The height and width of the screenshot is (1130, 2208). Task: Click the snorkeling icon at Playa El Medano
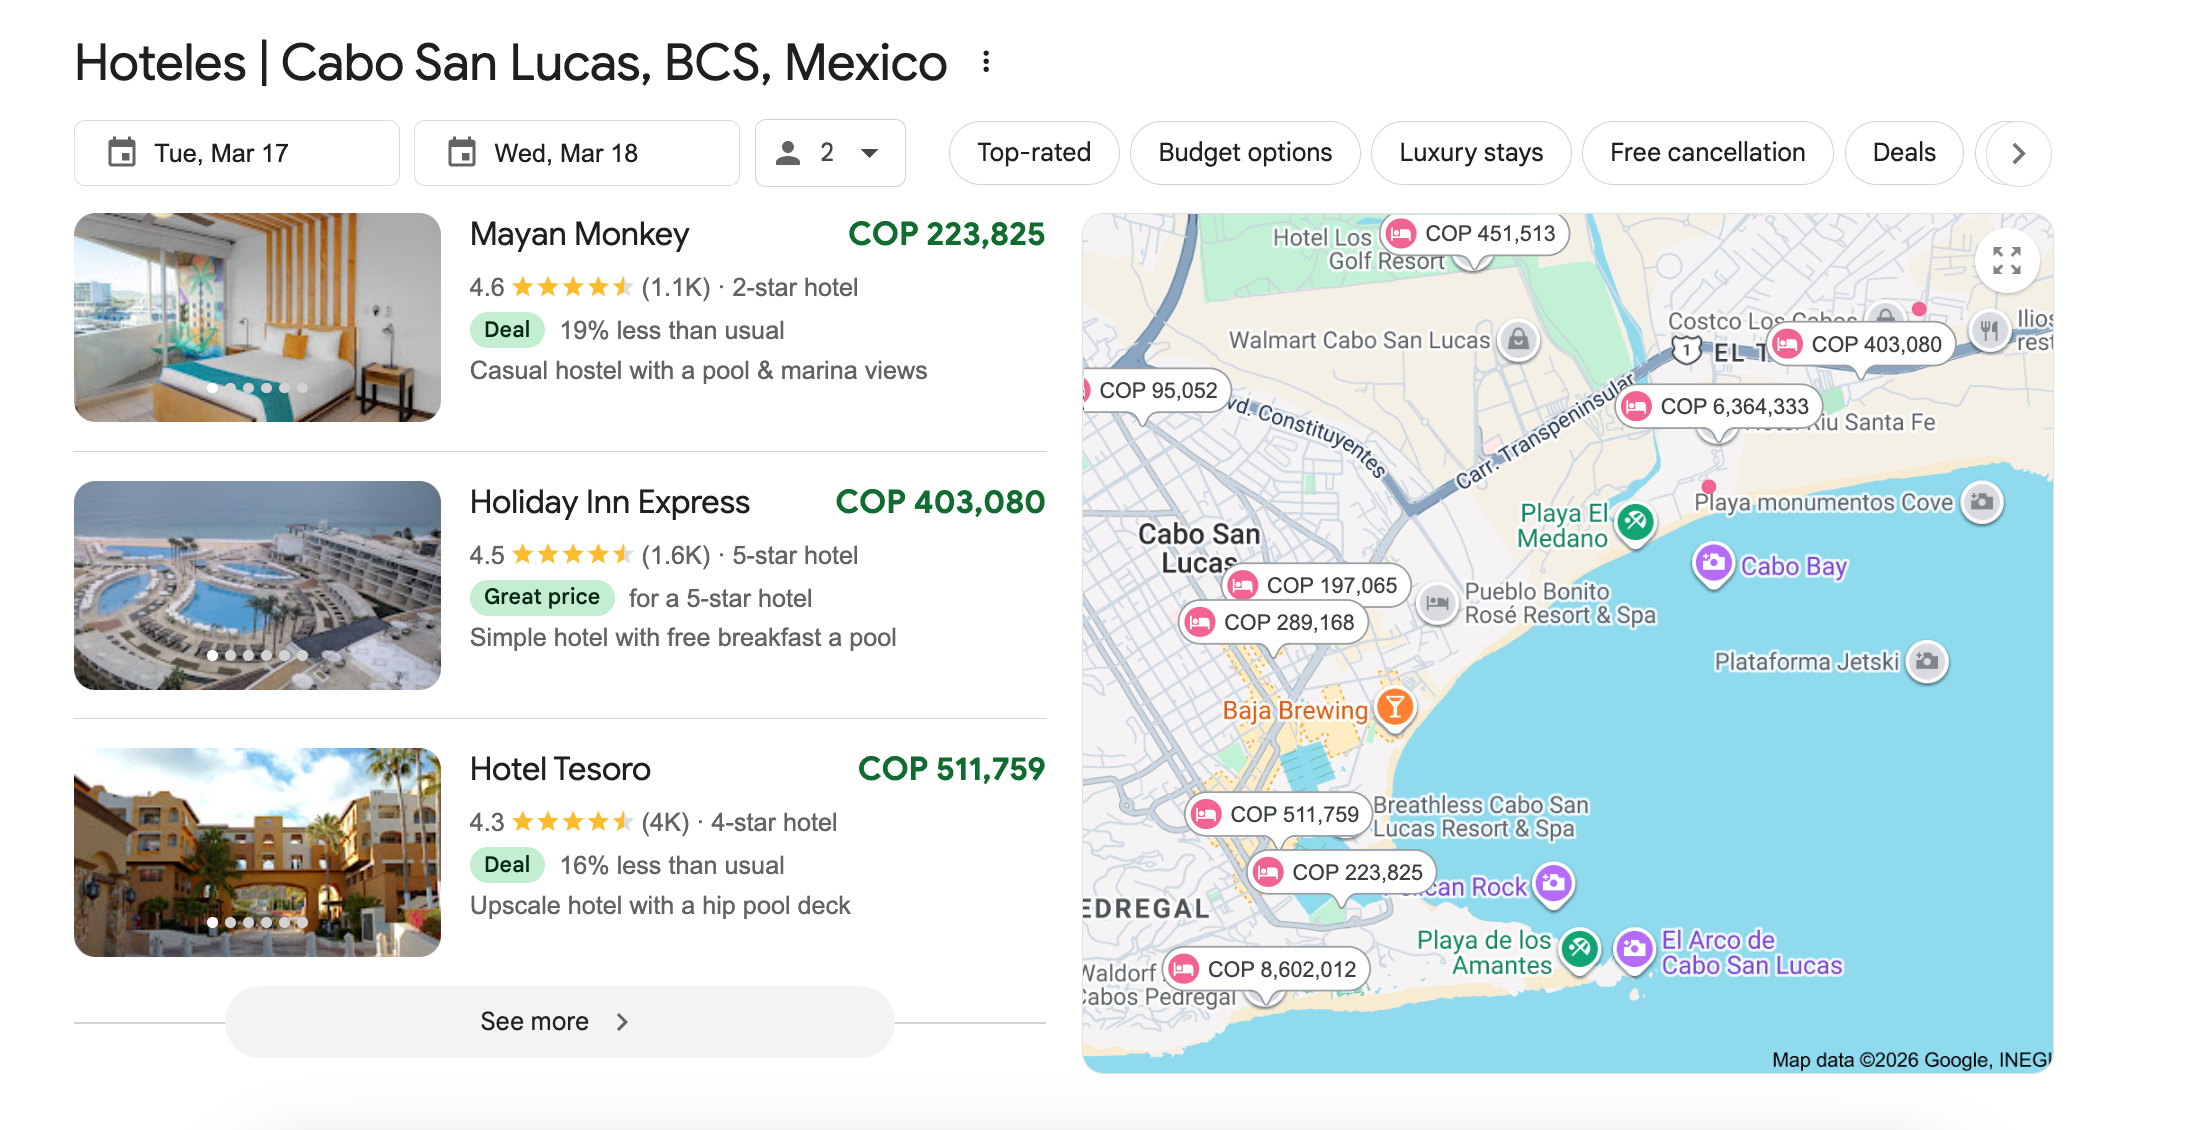tap(1634, 522)
